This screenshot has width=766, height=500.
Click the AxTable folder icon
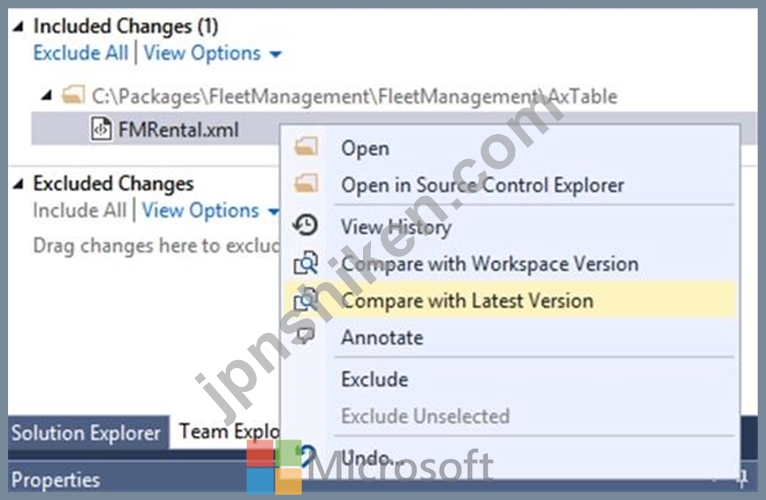tap(73, 95)
